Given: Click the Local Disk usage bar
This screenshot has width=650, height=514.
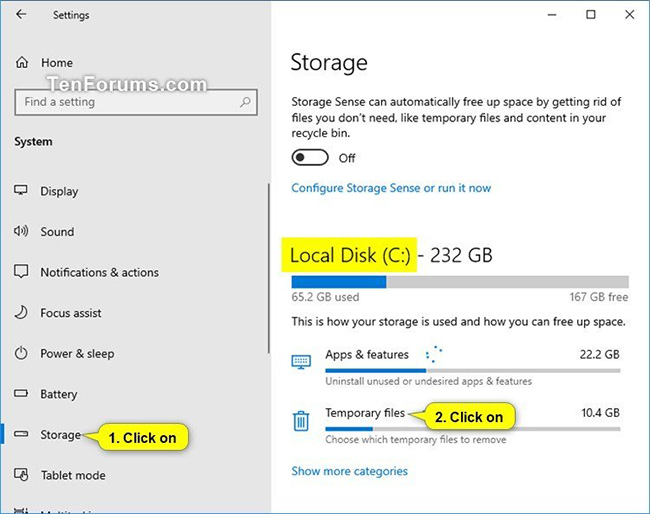Looking at the screenshot, I should point(460,282).
